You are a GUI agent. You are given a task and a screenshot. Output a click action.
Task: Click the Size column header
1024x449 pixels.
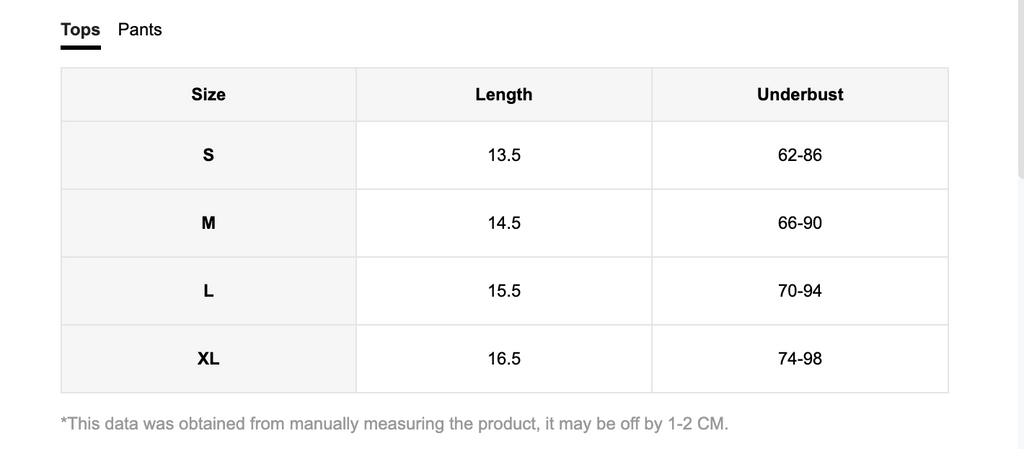tap(208, 95)
